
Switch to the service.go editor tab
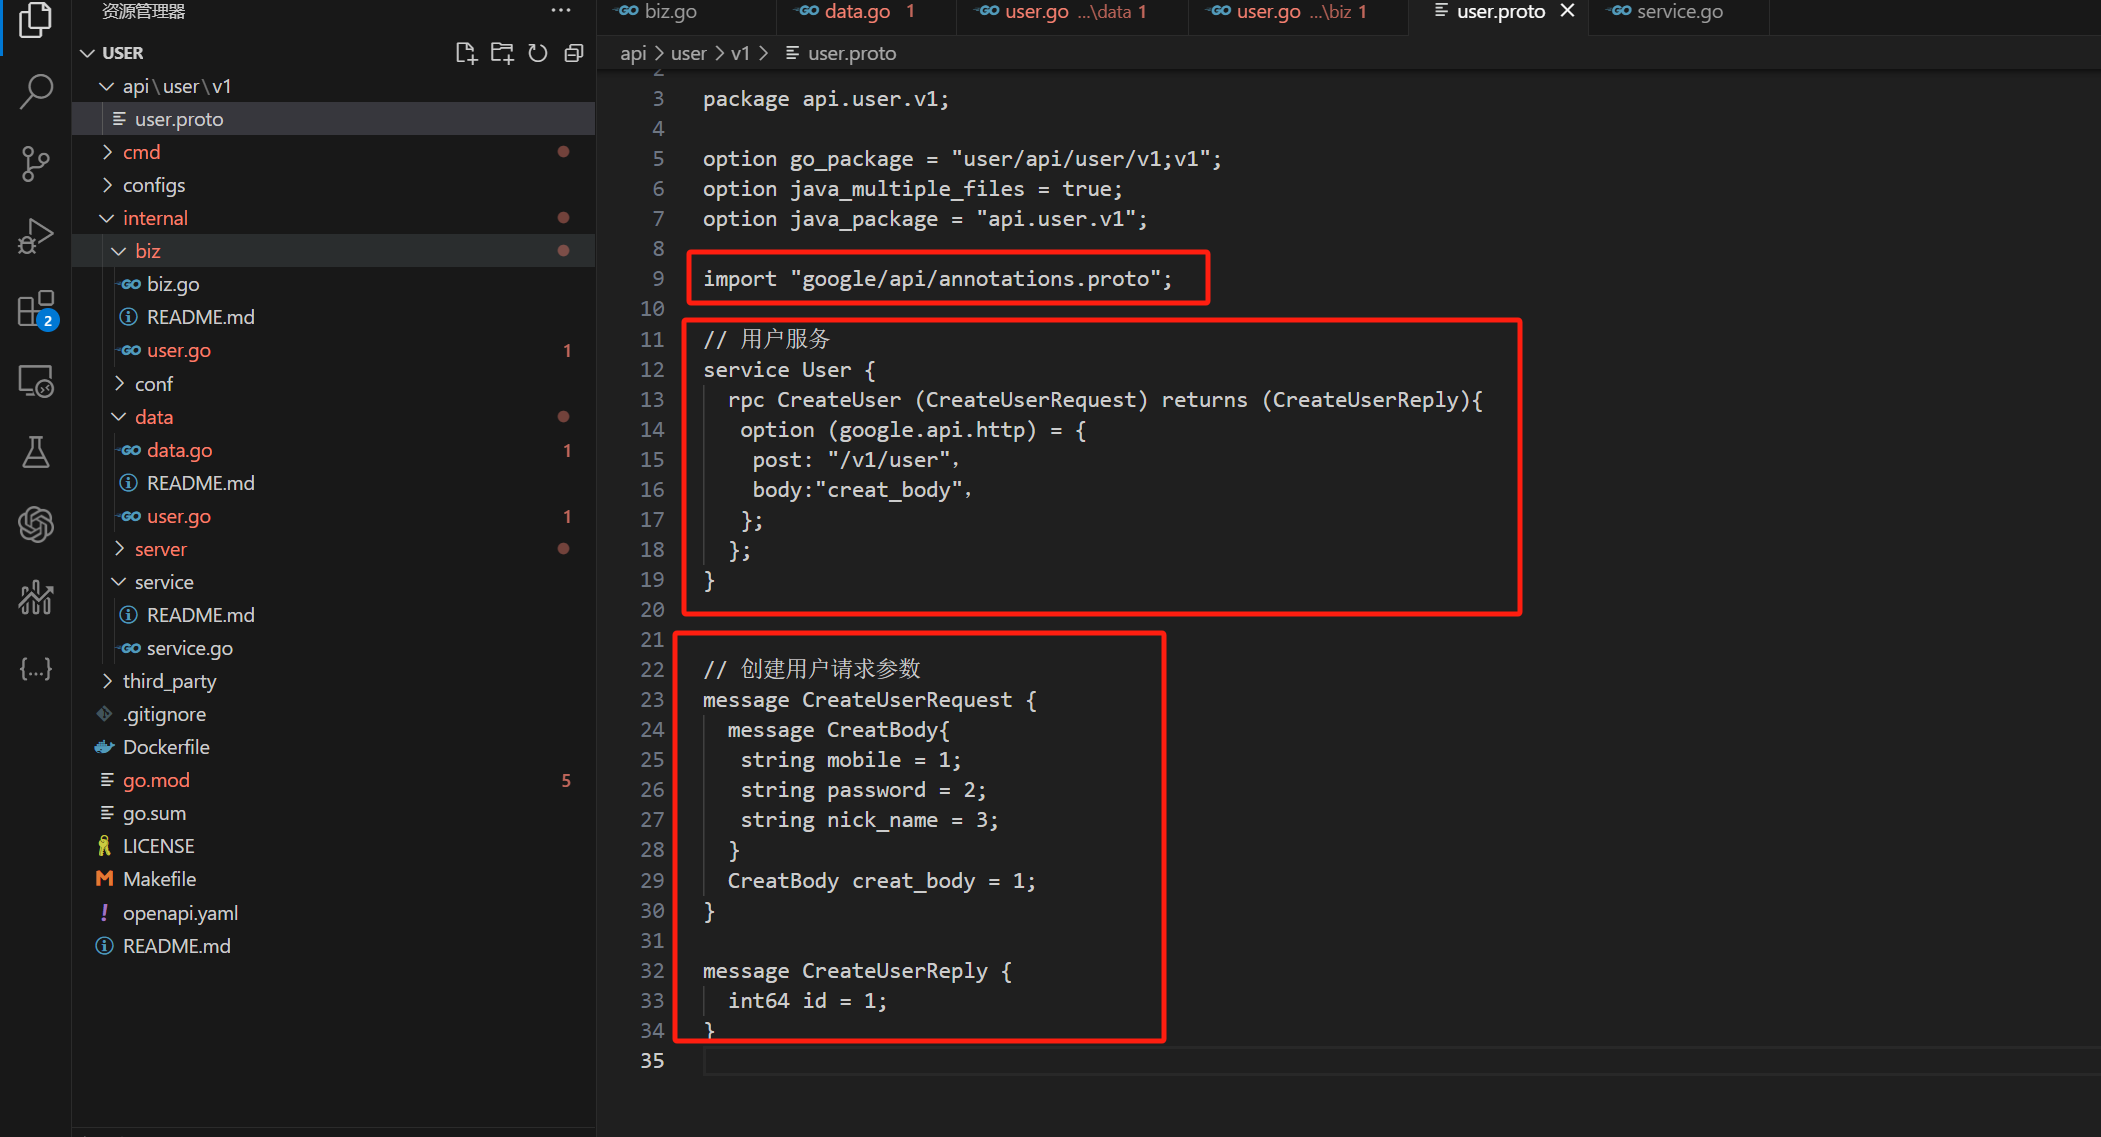coord(1679,12)
